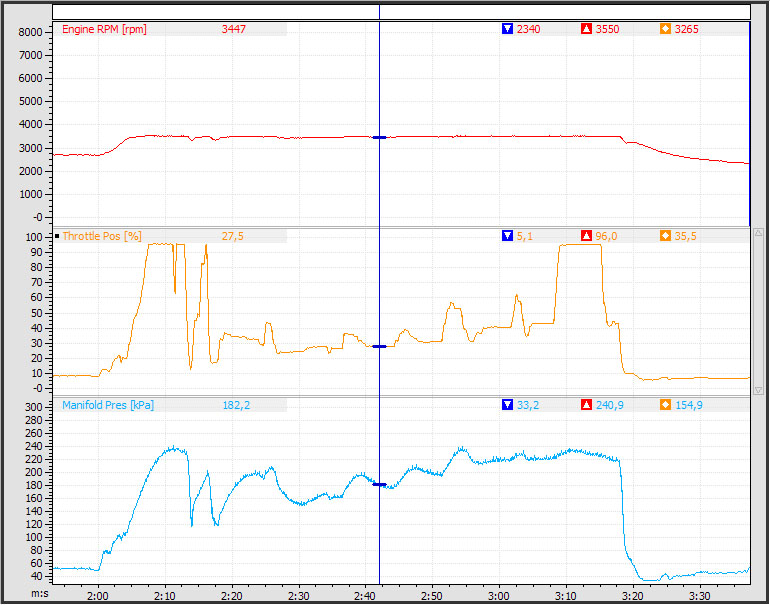Viewport: 770px width, 605px height.
Task: Click the Manifold Pres minimum value 33,2
Action: (527, 405)
